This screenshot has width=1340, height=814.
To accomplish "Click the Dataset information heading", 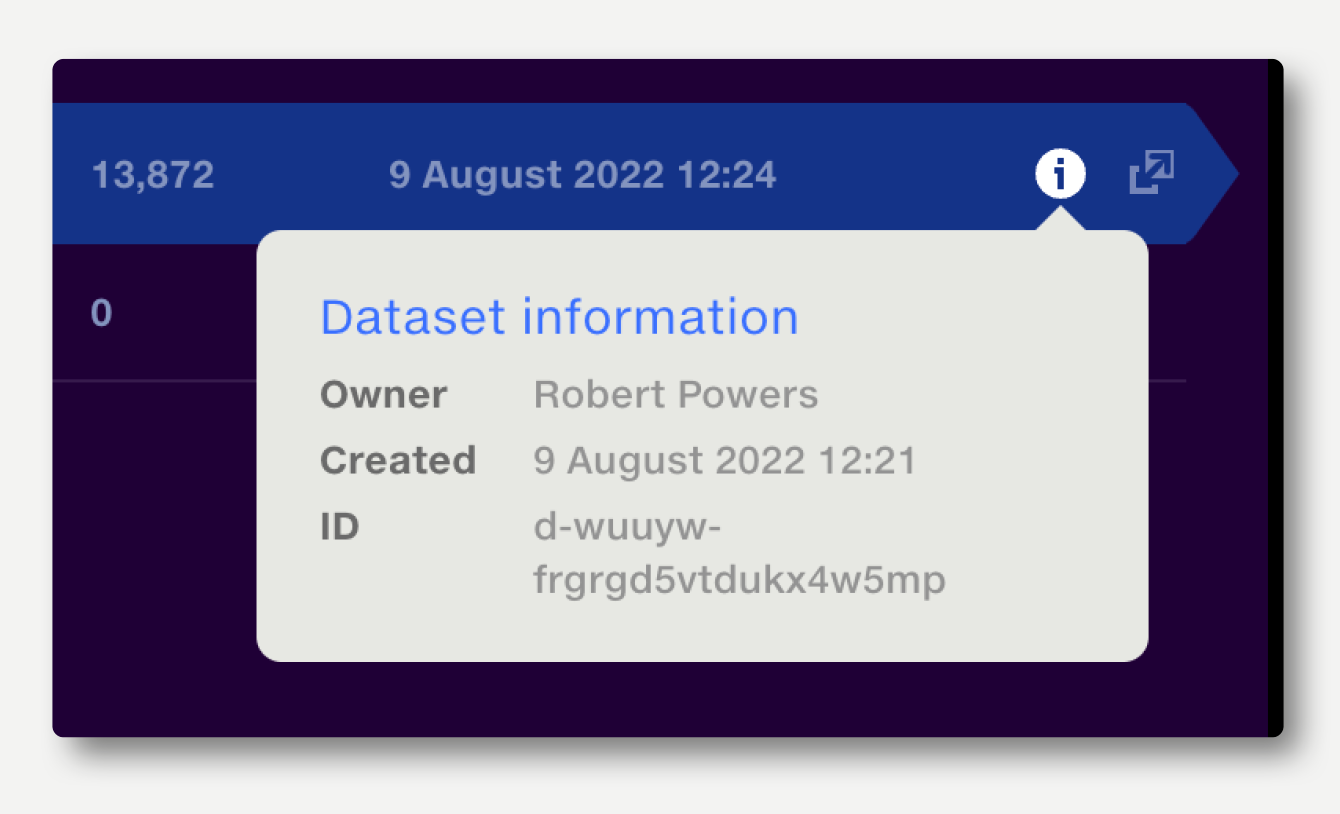I will [x=559, y=317].
